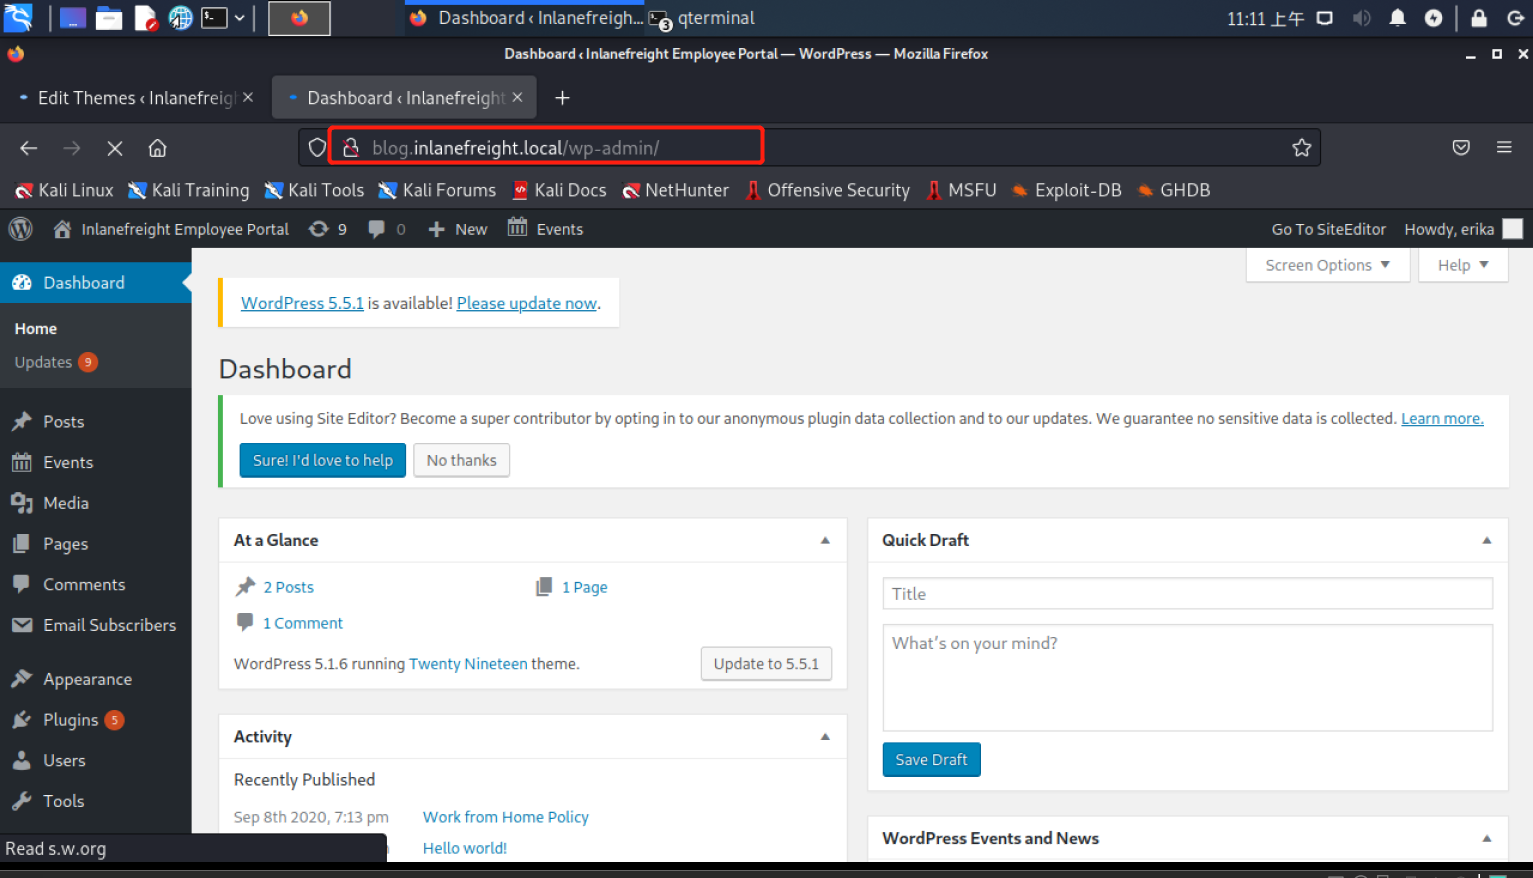The image size is (1533, 878).
Task: Expand the Help panel
Action: tap(1463, 265)
